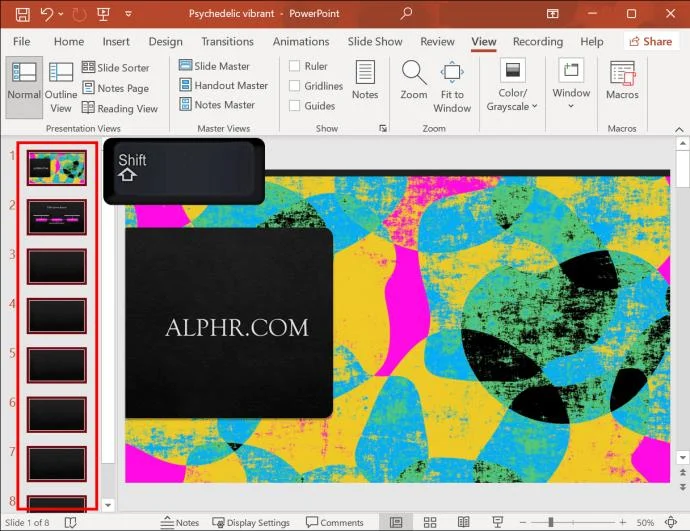Image resolution: width=690 pixels, height=531 pixels.
Task: Open the Zoom dialog from ribbon
Action: pos(414,80)
